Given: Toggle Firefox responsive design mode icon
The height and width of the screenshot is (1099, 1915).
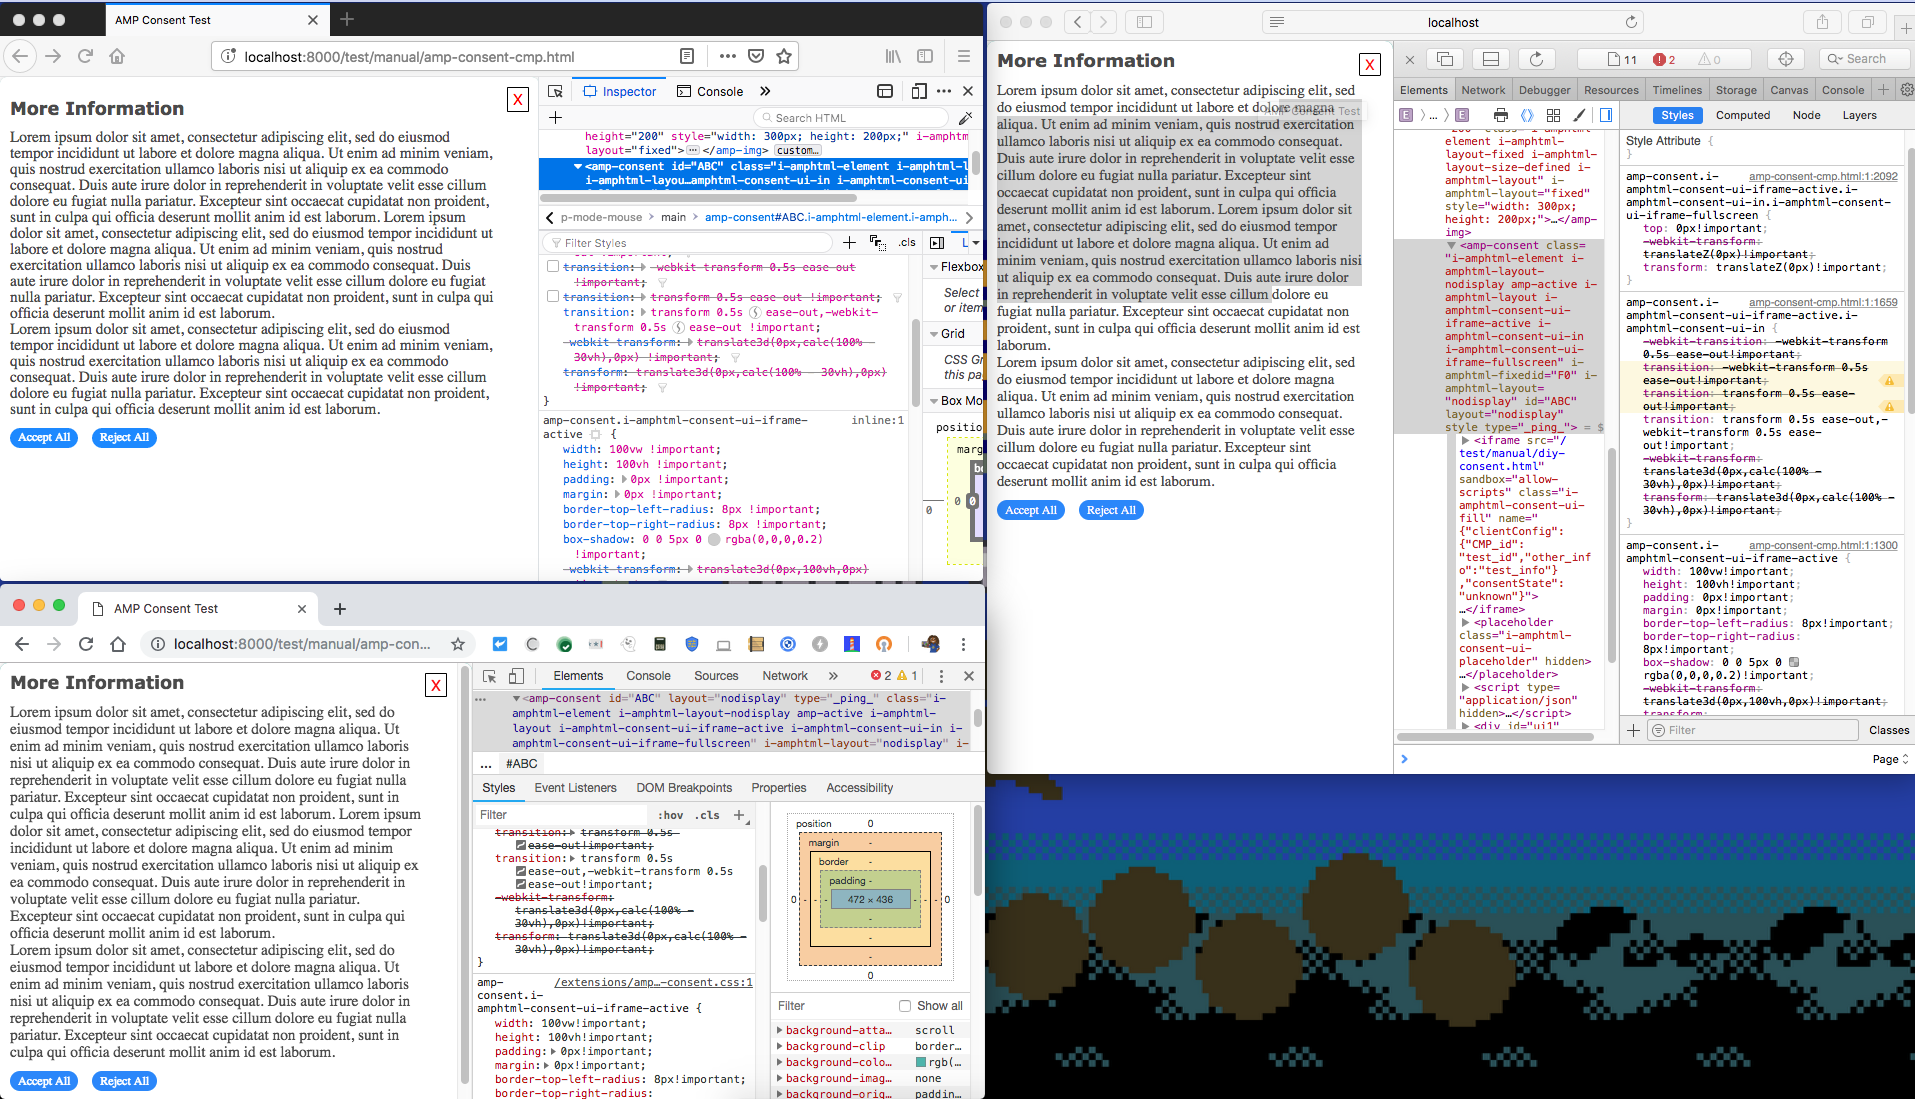Looking at the screenshot, I should pos(919,91).
